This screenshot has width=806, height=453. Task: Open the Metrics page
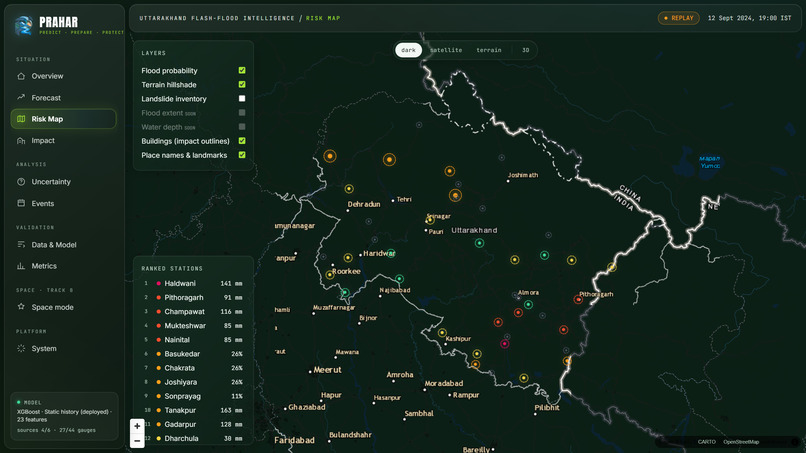(x=63, y=266)
